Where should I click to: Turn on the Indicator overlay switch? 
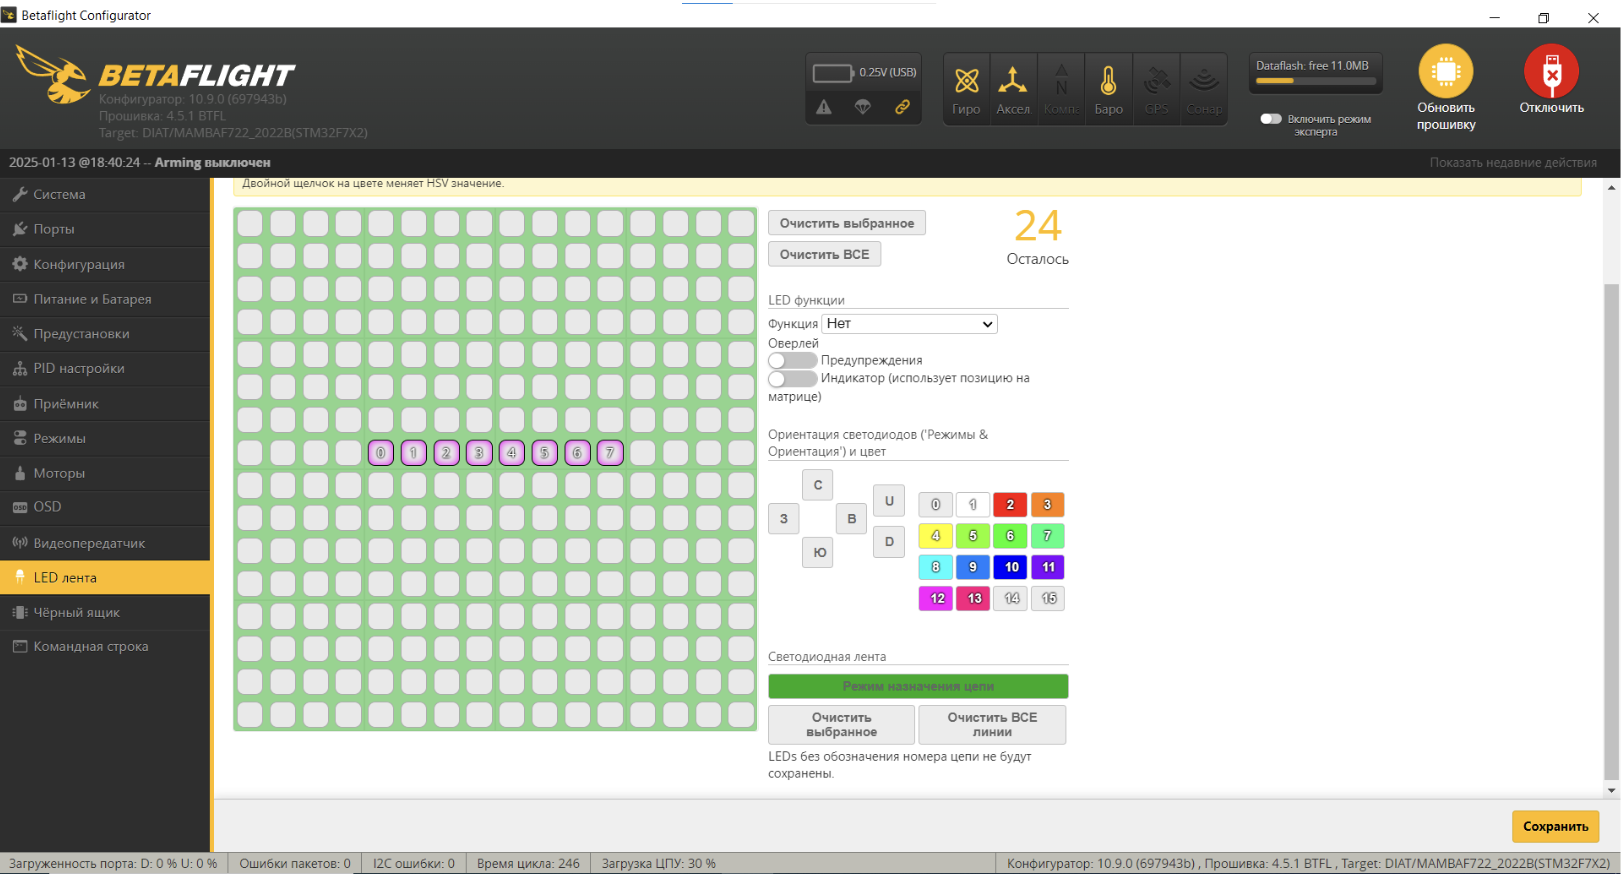coord(792,379)
